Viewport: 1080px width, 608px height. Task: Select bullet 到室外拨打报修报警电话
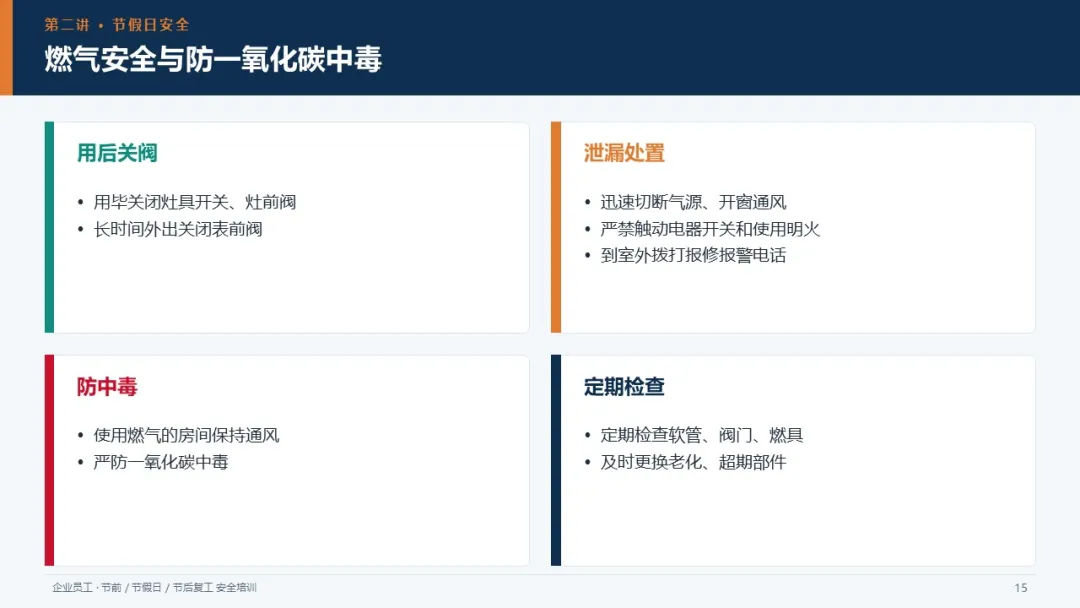pos(693,255)
